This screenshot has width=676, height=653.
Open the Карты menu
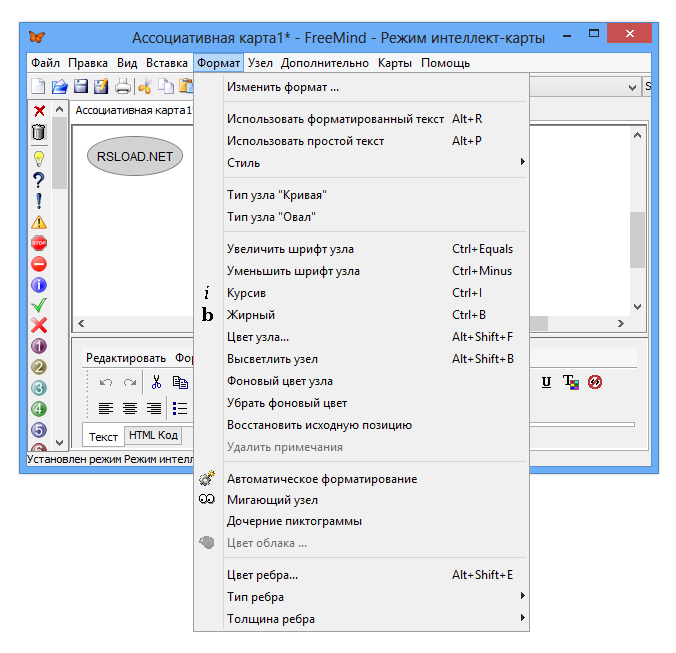[x=395, y=63]
